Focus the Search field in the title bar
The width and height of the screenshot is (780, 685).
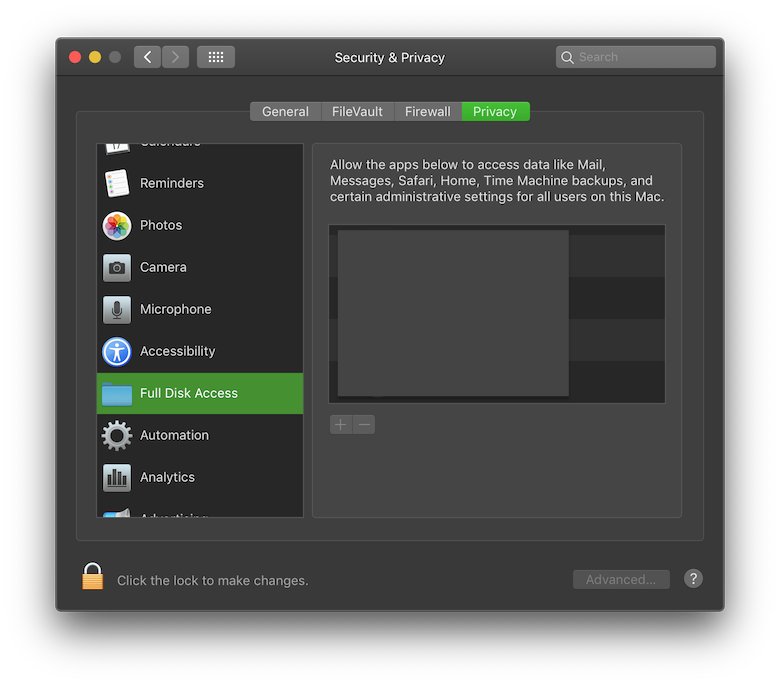(x=636, y=57)
